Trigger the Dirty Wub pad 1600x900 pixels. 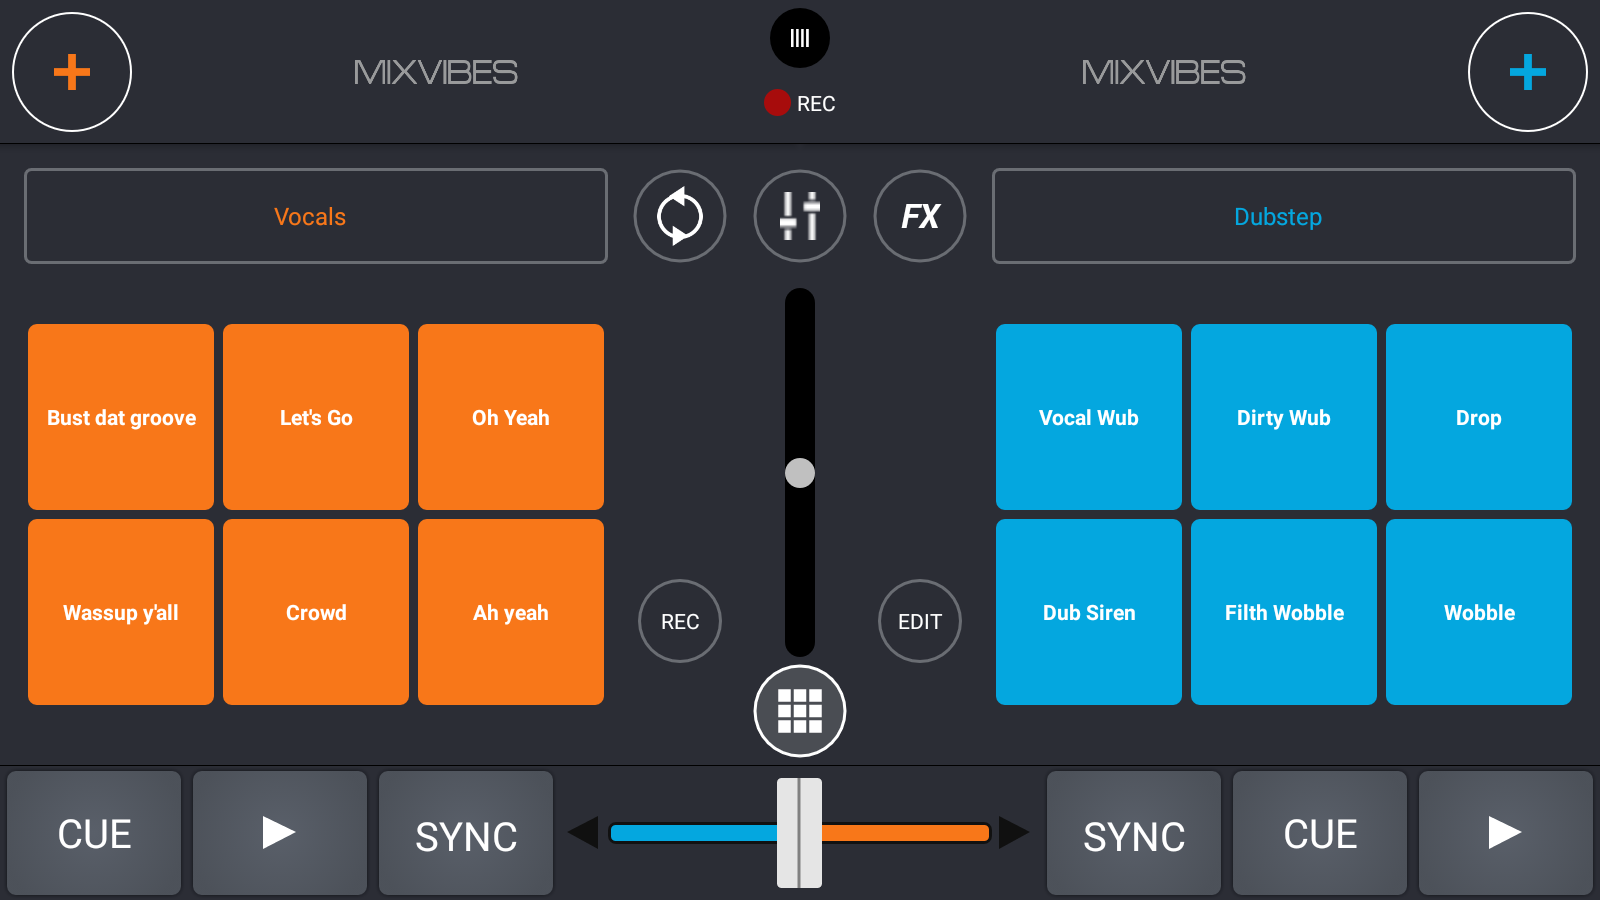point(1284,417)
